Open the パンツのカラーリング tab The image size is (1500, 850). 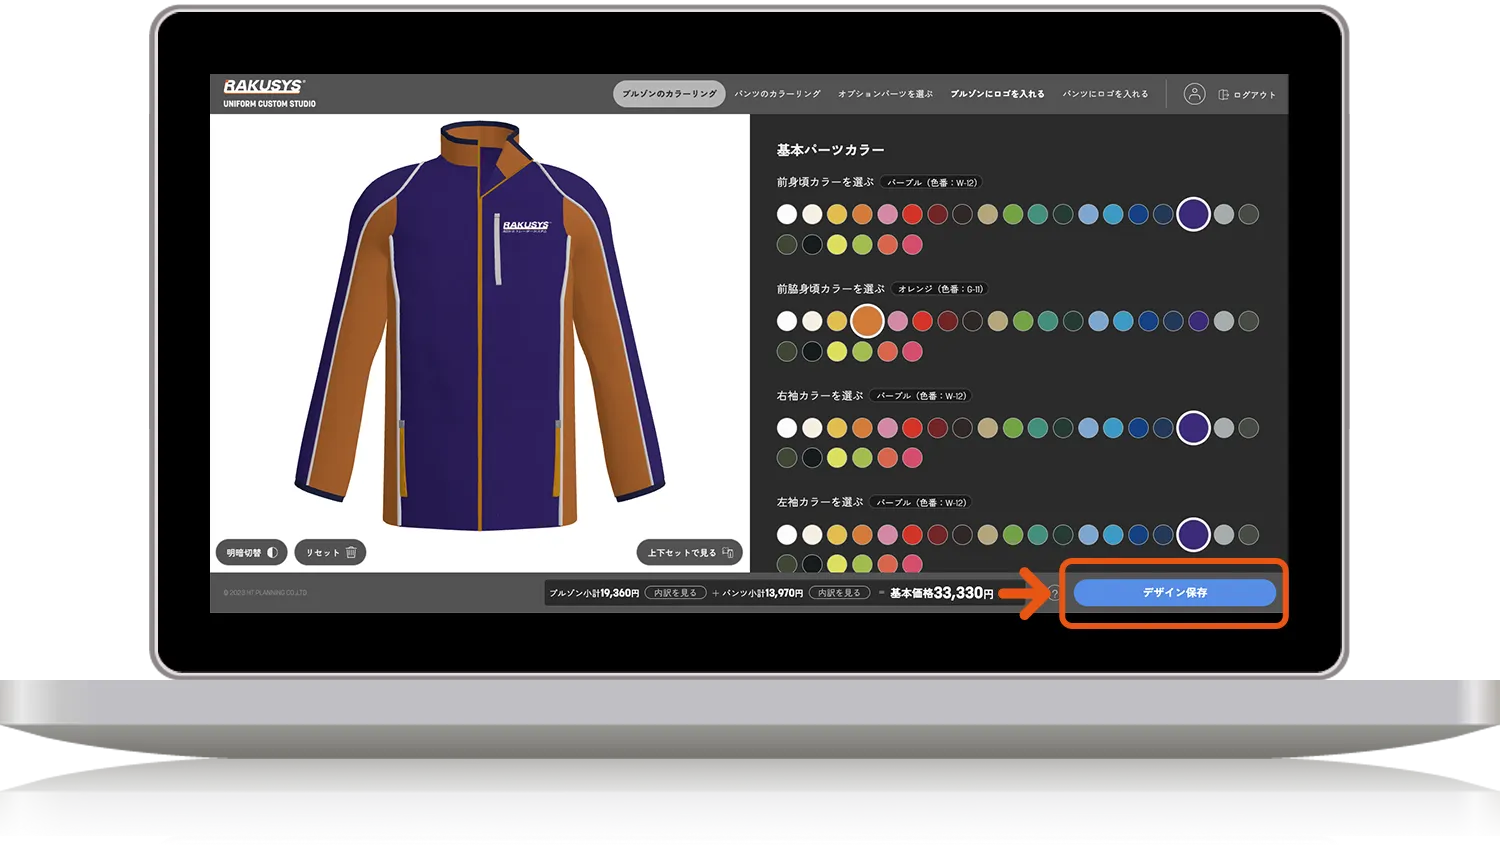[777, 94]
